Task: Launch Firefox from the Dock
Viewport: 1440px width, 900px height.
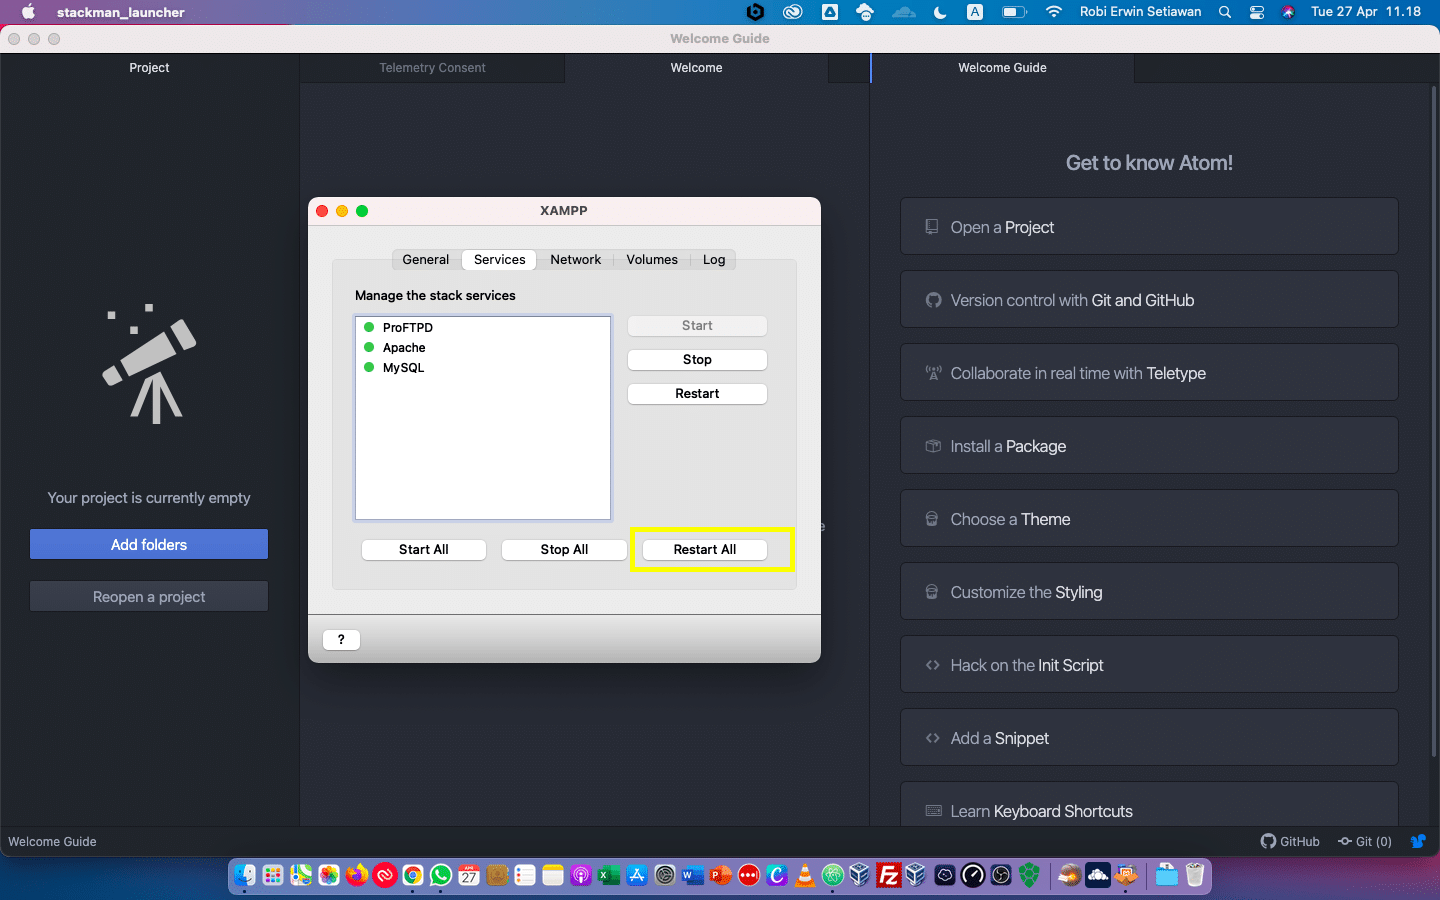Action: tap(357, 876)
